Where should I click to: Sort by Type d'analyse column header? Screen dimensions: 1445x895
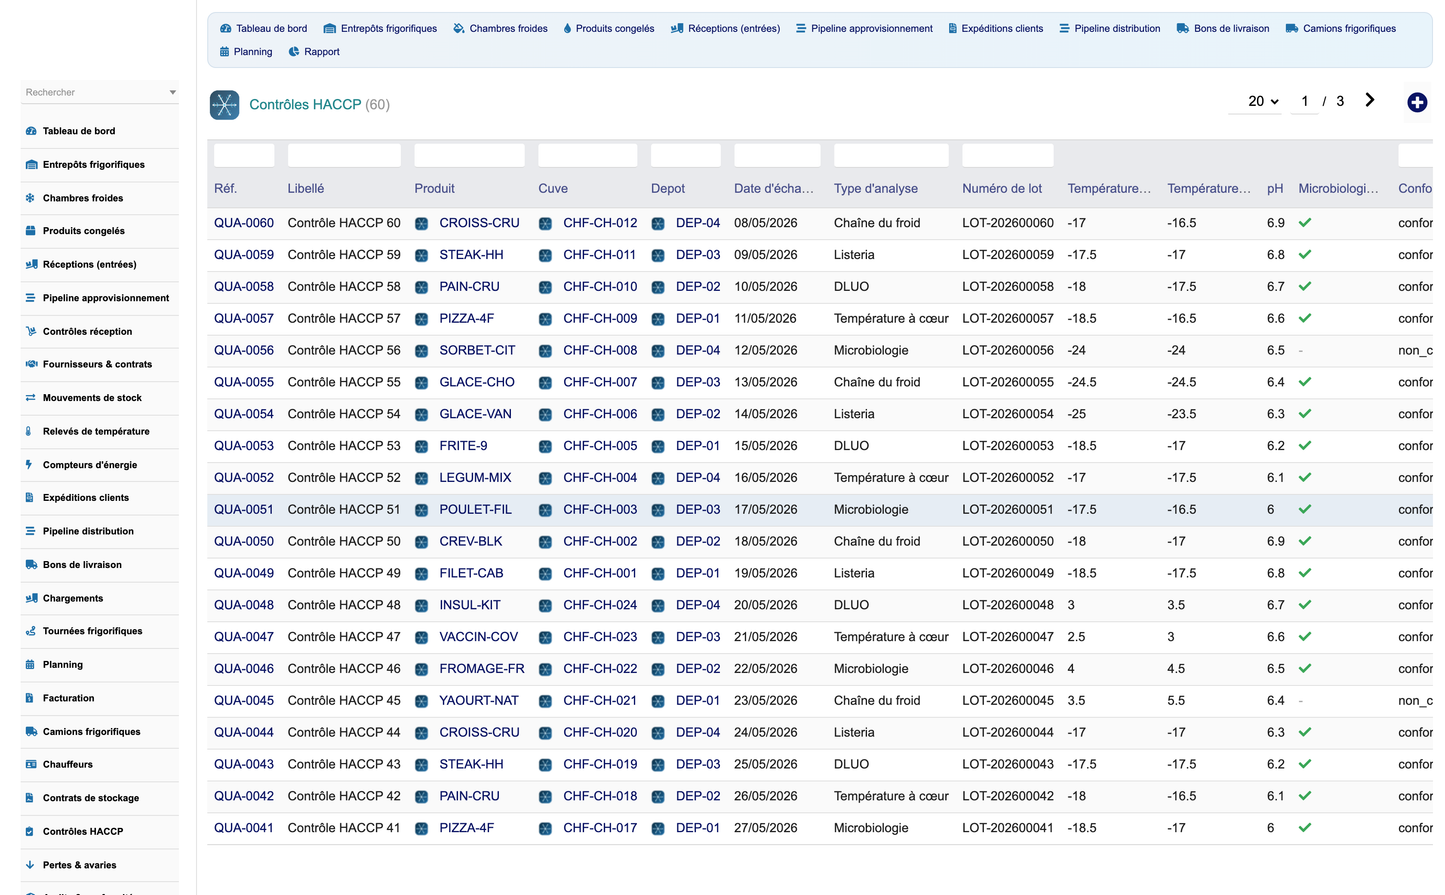click(876, 188)
